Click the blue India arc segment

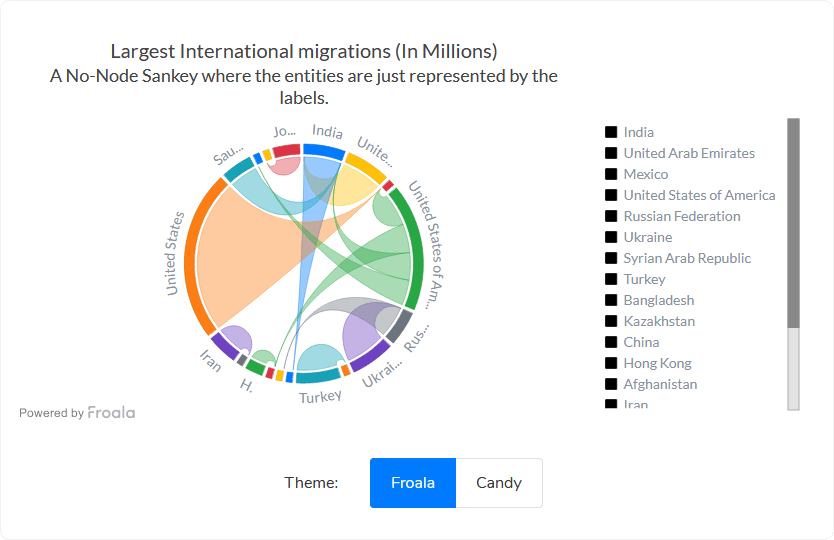324,151
